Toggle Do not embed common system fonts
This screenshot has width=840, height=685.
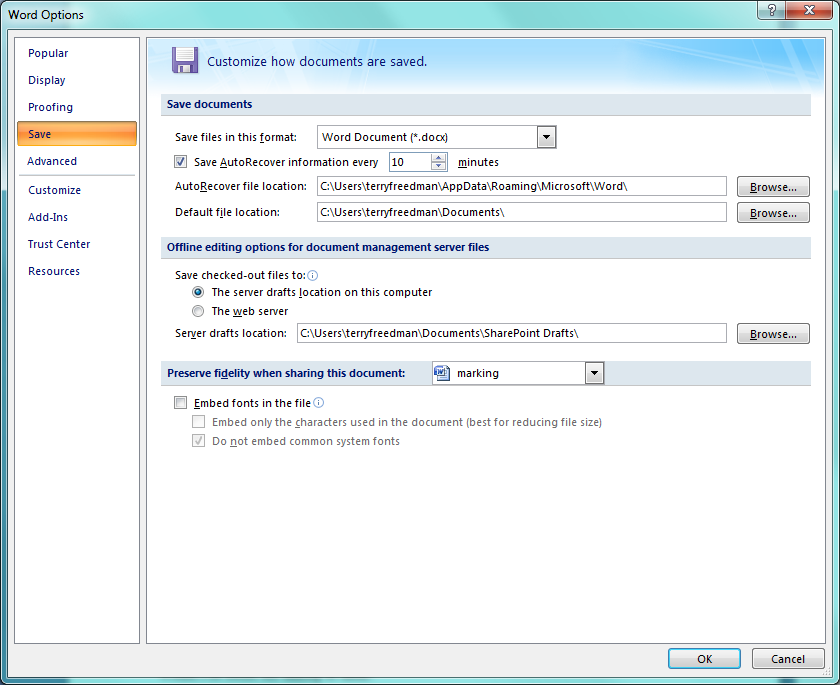(199, 441)
